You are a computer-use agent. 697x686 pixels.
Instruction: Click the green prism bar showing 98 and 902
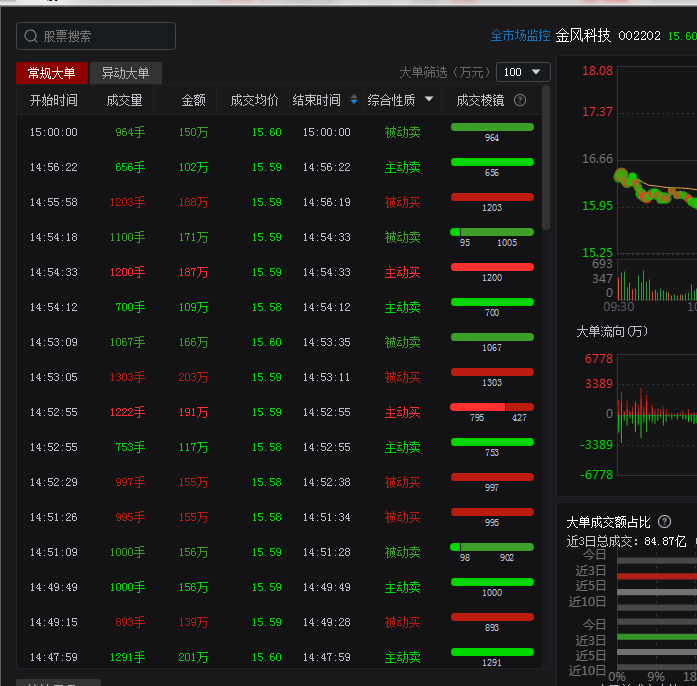click(x=492, y=547)
